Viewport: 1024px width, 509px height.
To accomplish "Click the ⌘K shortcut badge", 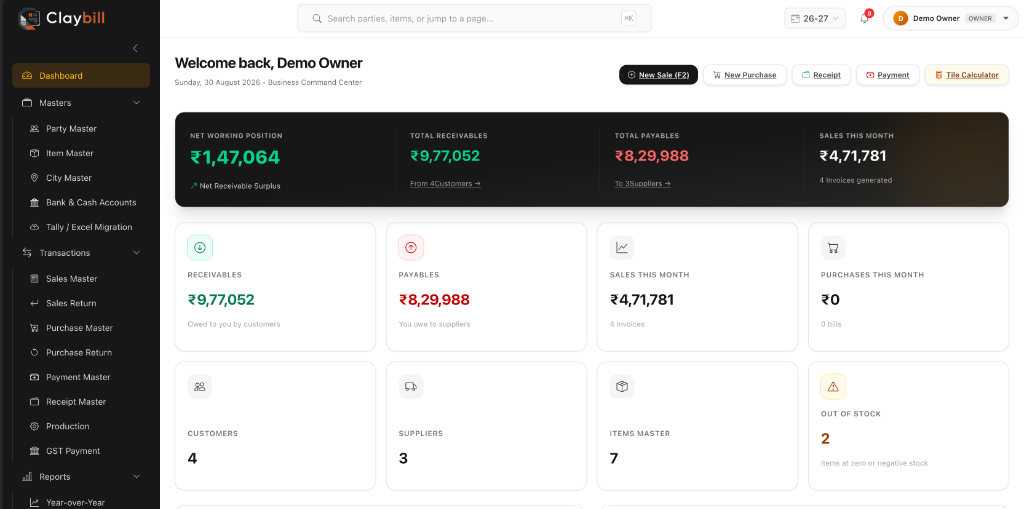I will click(x=628, y=18).
